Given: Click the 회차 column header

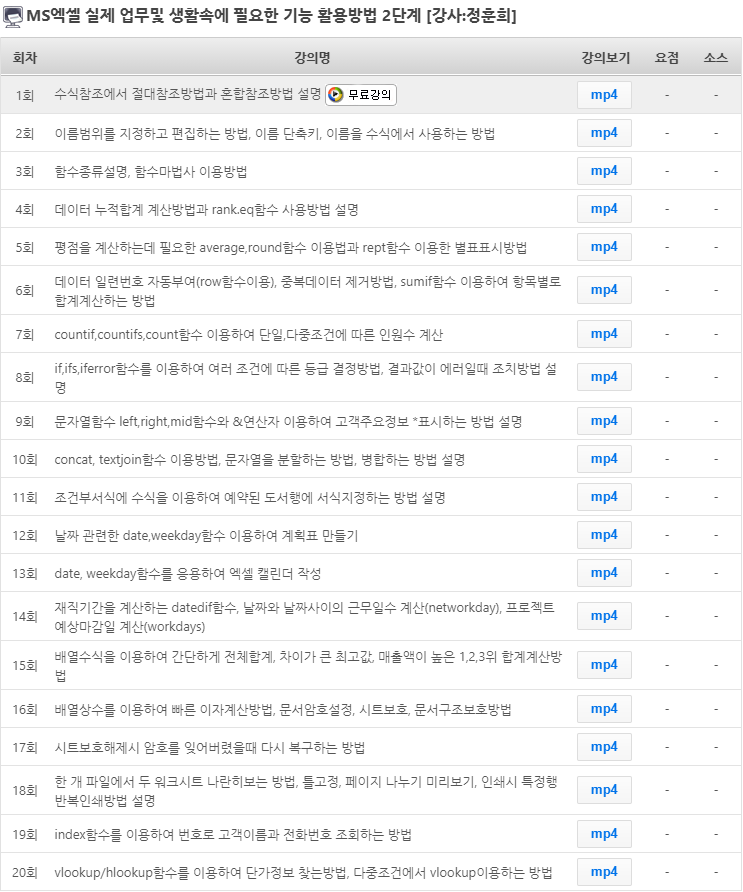Looking at the screenshot, I should point(25,57).
